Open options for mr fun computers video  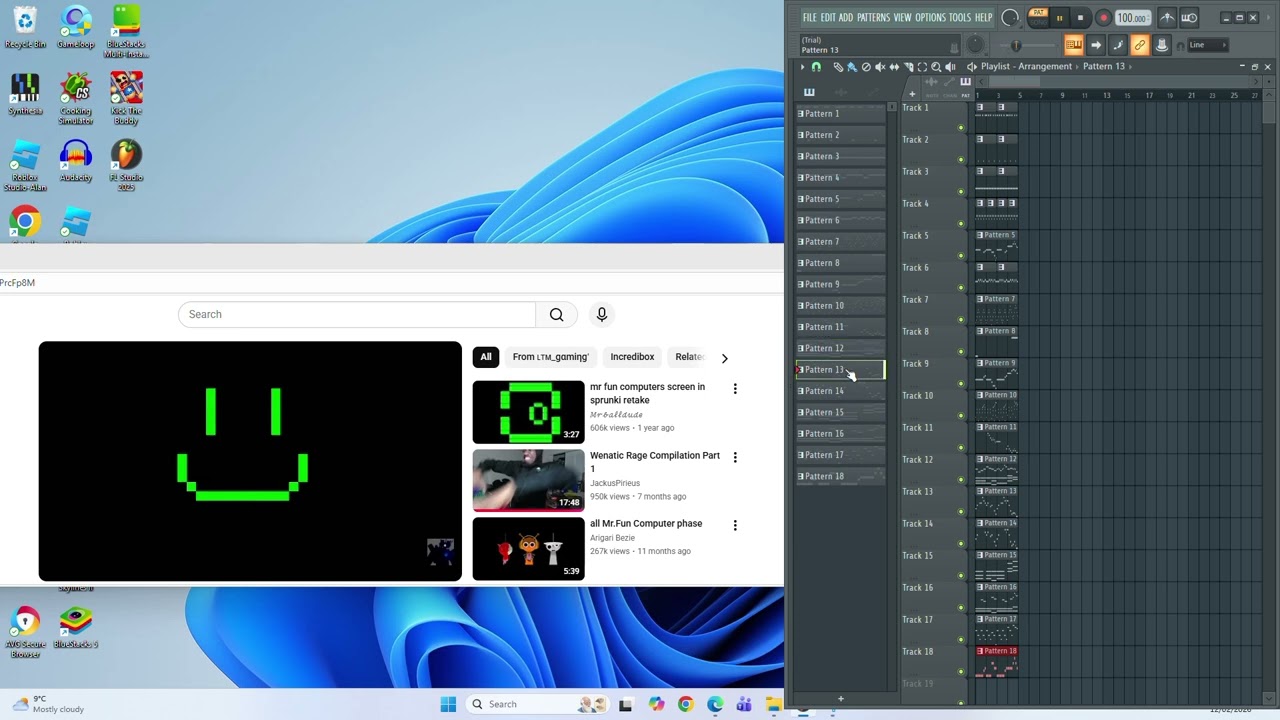tap(735, 389)
